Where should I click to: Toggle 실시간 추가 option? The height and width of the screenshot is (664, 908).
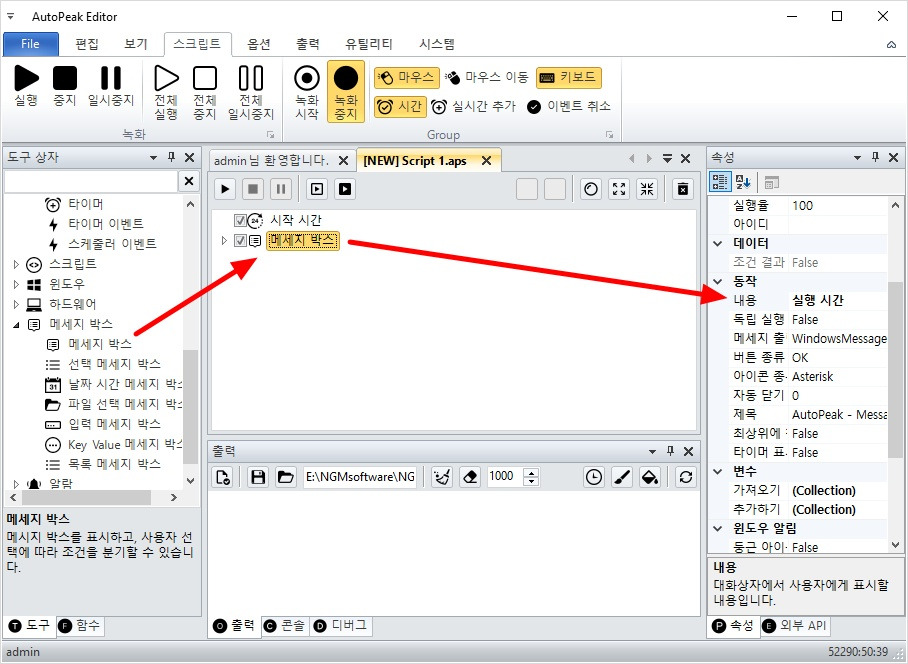474,107
